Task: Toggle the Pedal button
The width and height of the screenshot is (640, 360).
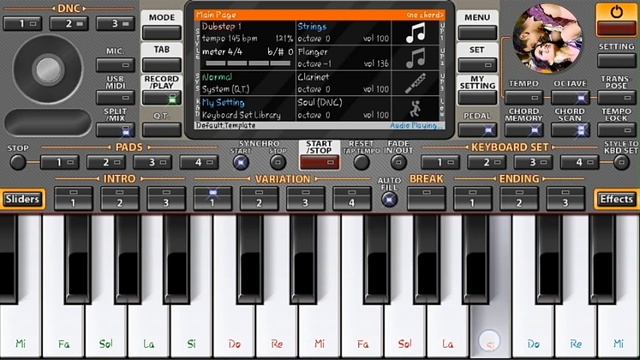Action: point(477,130)
